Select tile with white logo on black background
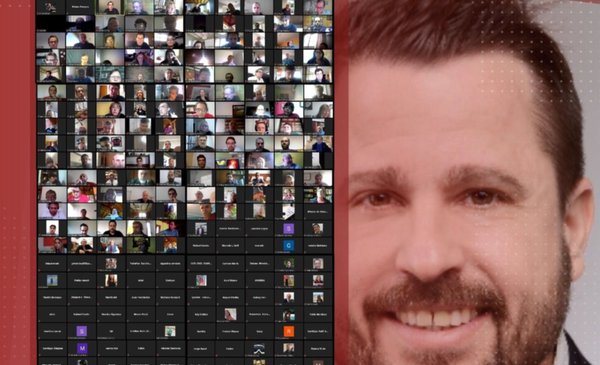Image resolution: width=600 pixels, height=365 pixels. click(x=52, y=7)
